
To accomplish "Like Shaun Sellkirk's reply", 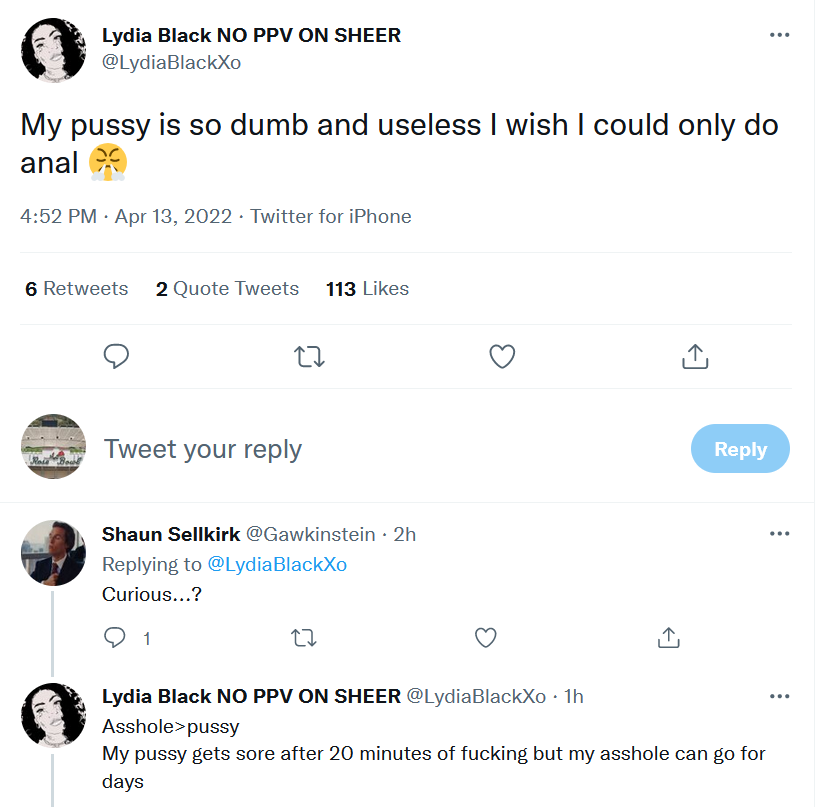I will pyautogui.click(x=485, y=637).
